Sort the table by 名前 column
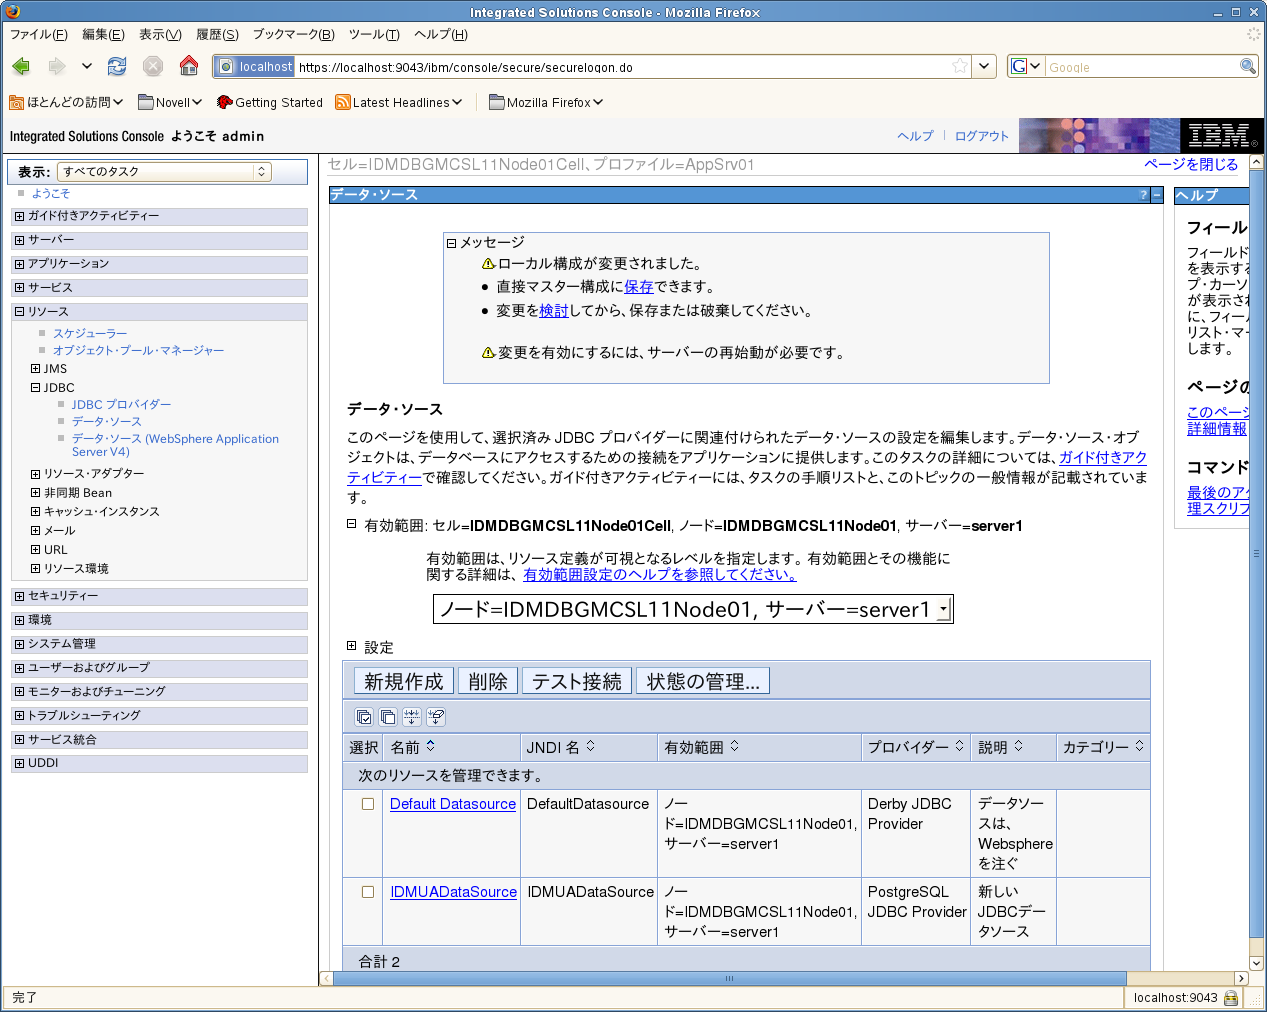The height and width of the screenshot is (1012, 1267). coord(431,746)
